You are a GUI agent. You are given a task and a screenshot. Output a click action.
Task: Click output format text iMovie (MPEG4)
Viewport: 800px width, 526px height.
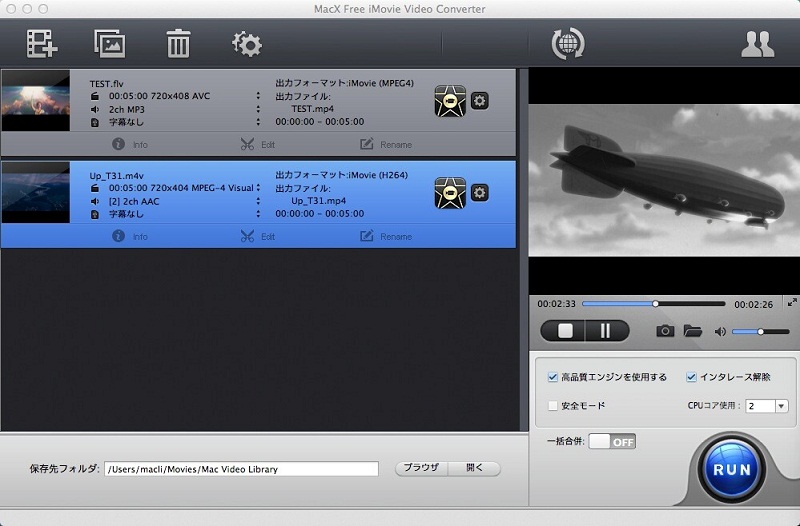point(381,83)
